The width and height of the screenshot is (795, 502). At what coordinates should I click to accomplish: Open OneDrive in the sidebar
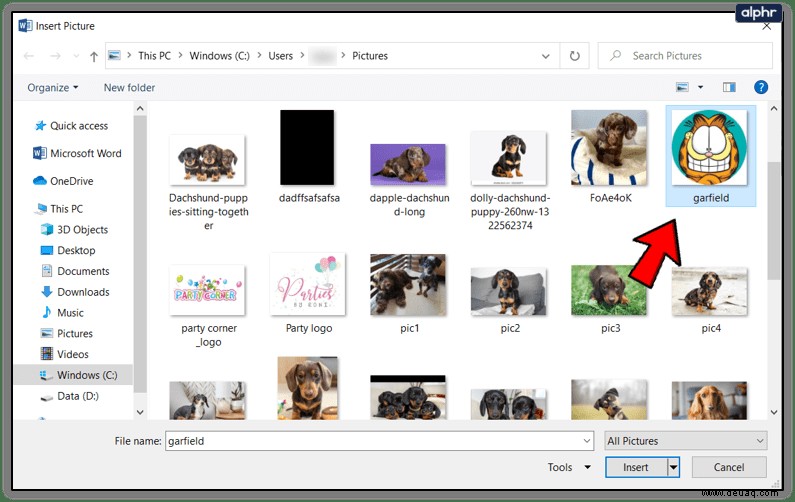[x=63, y=181]
